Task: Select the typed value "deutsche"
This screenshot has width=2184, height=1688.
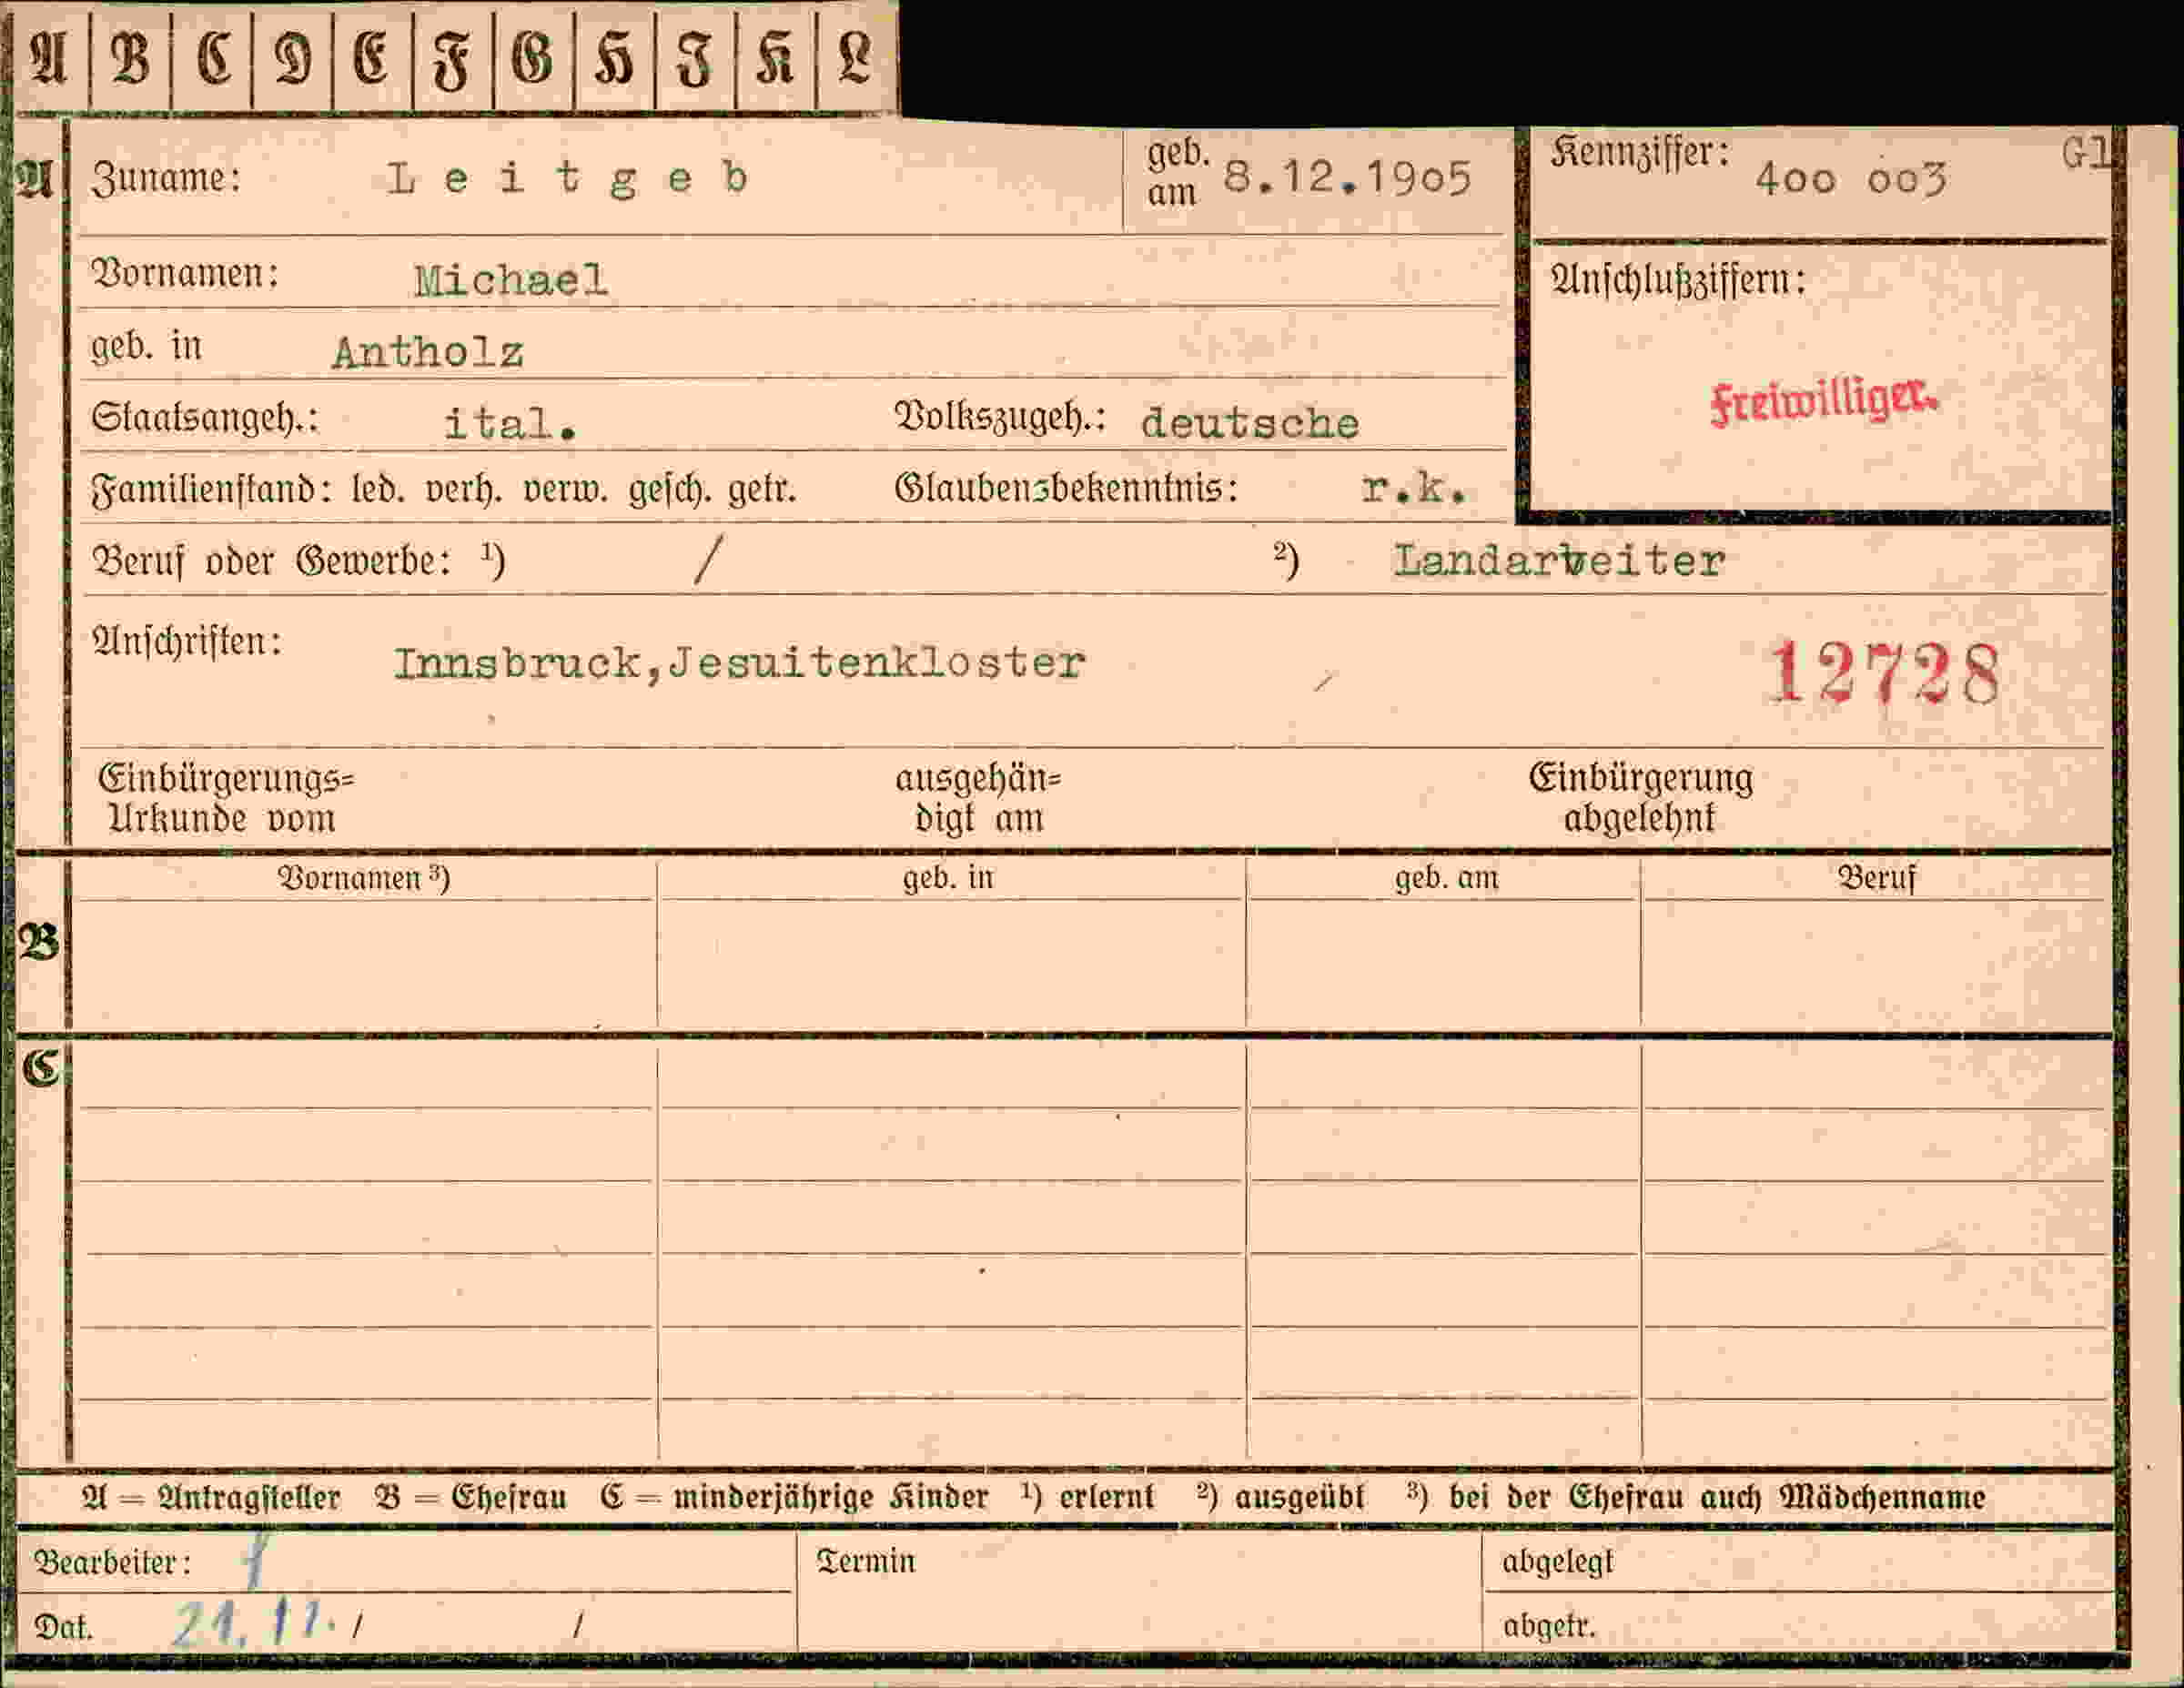Action: (1250, 423)
